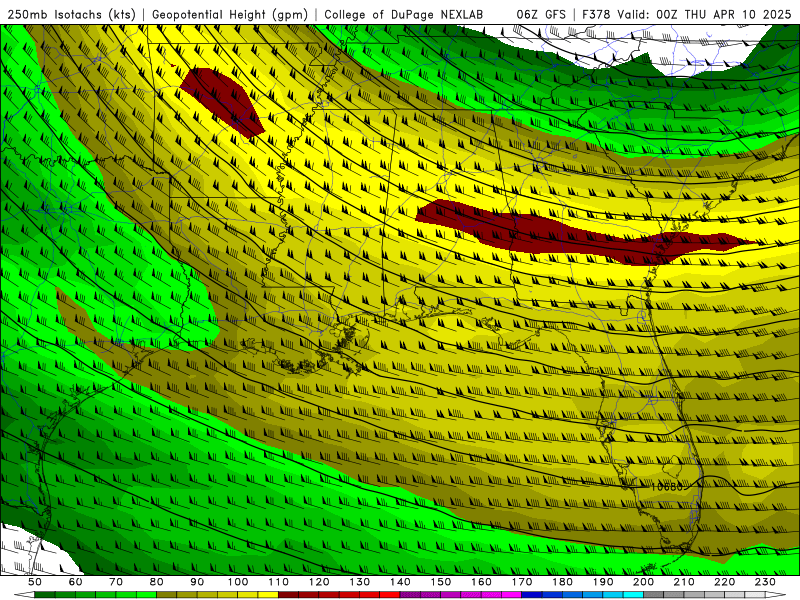800x600 pixels.
Task: Click the '90' value on the color scale
Action: pos(197,582)
